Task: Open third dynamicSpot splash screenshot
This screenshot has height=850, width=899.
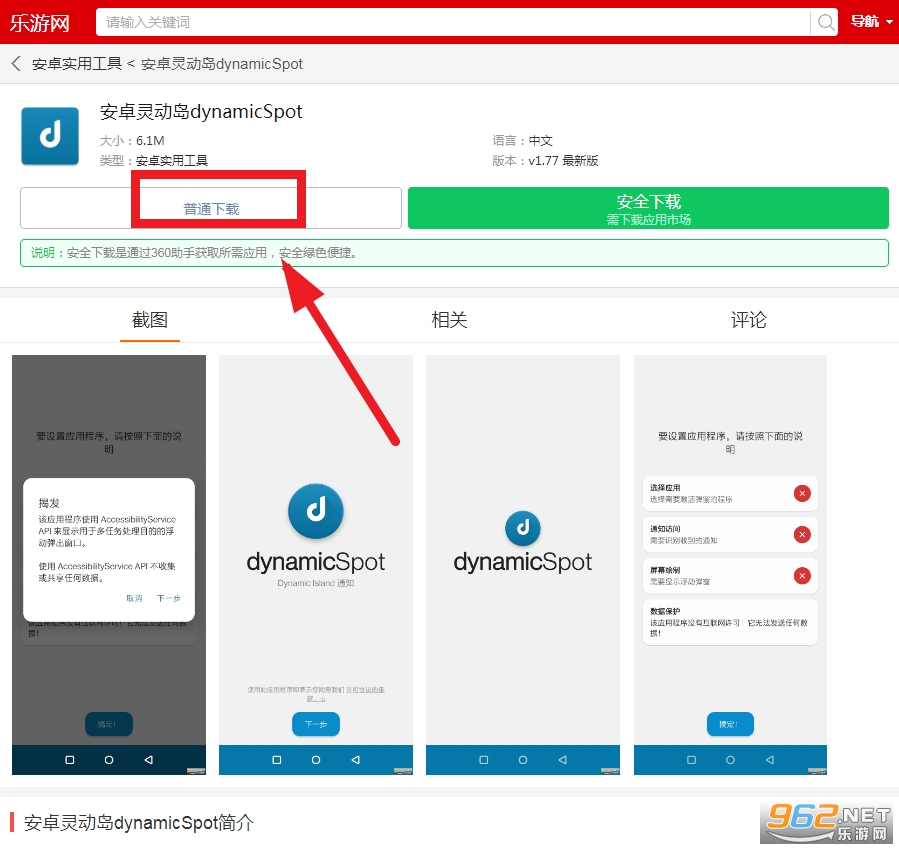Action: [x=523, y=565]
